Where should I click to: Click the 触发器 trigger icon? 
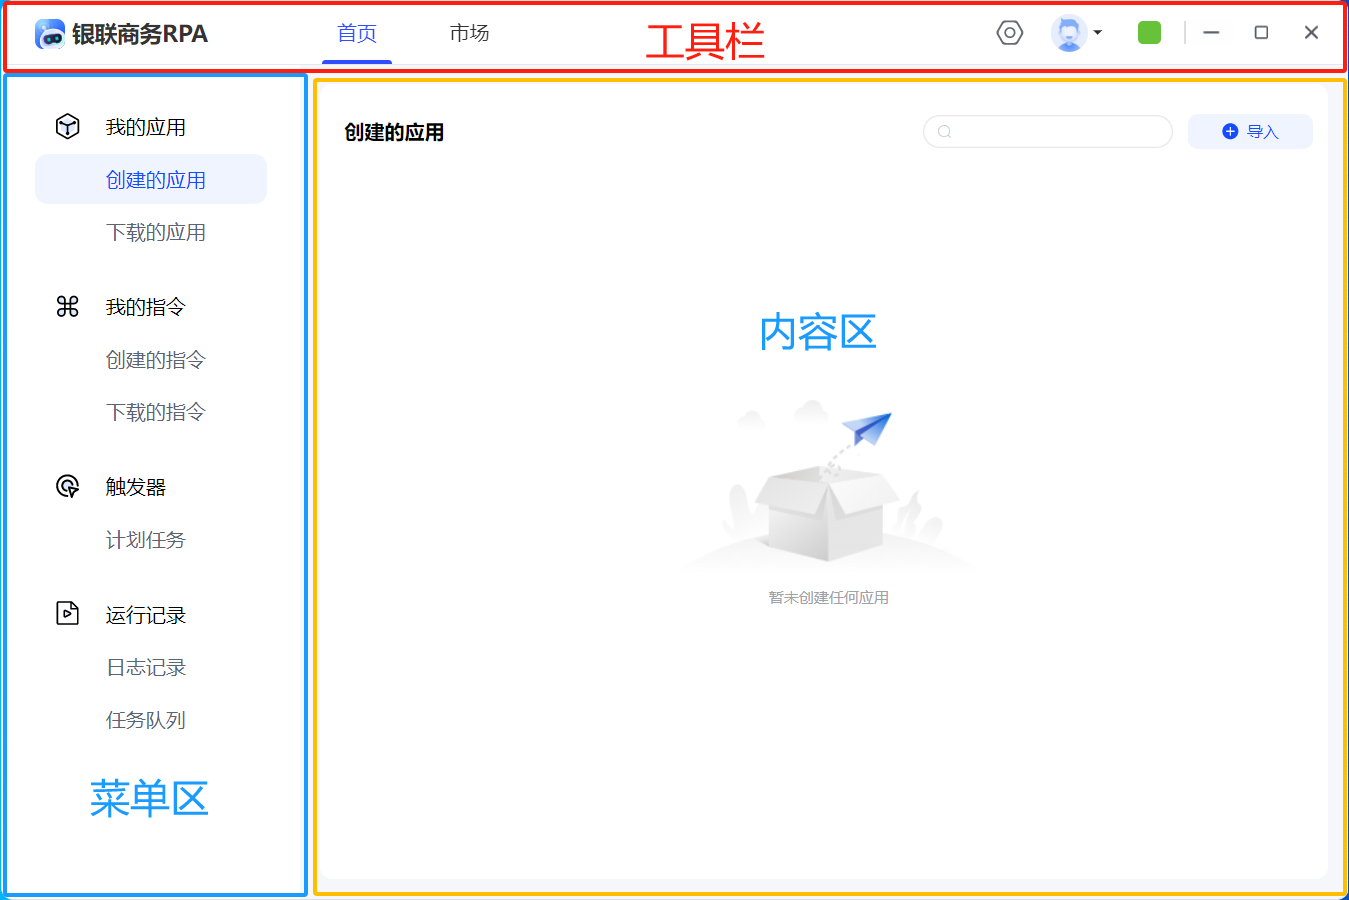click(67, 486)
